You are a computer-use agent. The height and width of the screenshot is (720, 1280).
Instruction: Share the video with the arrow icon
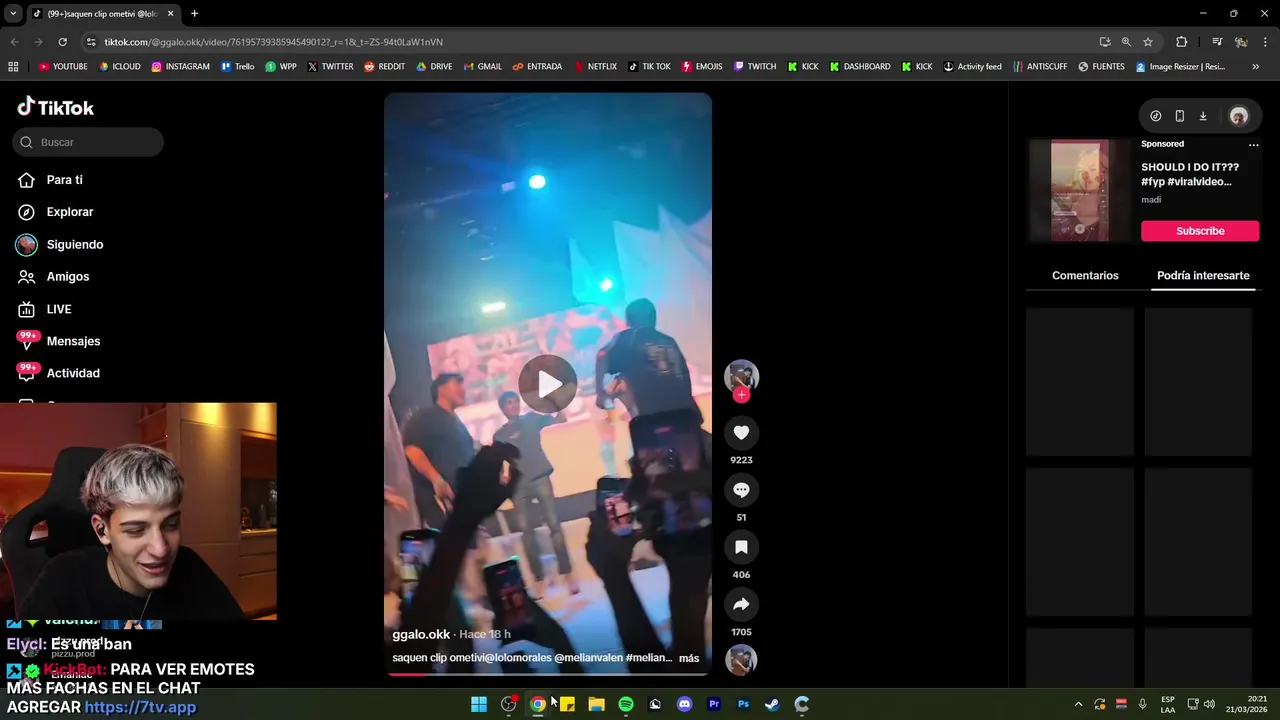(x=741, y=604)
